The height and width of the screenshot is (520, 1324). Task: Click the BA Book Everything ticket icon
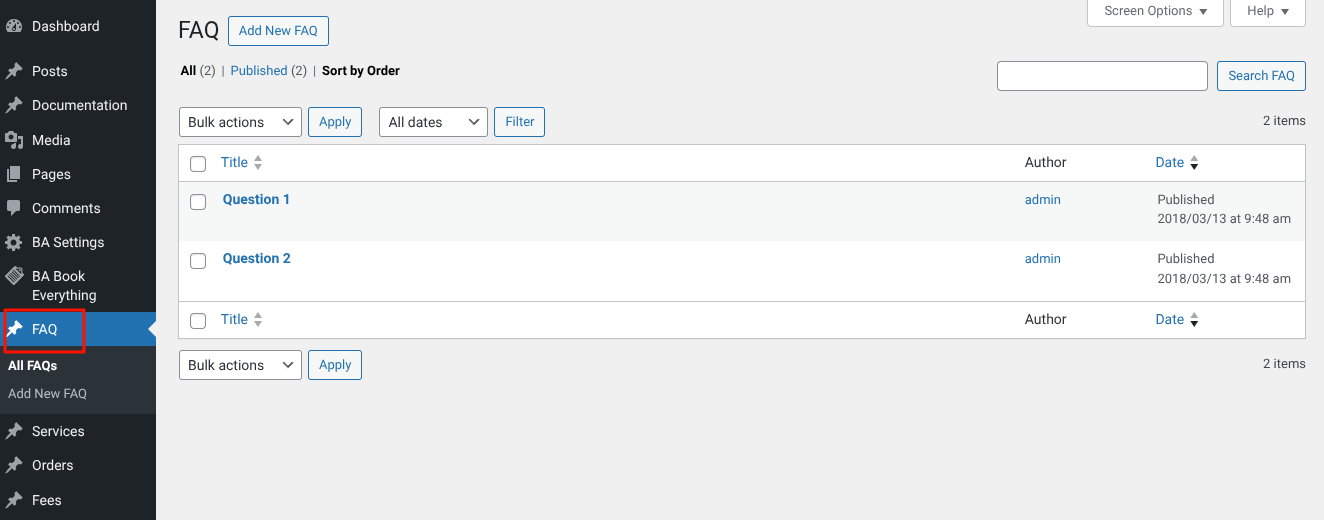(14, 276)
